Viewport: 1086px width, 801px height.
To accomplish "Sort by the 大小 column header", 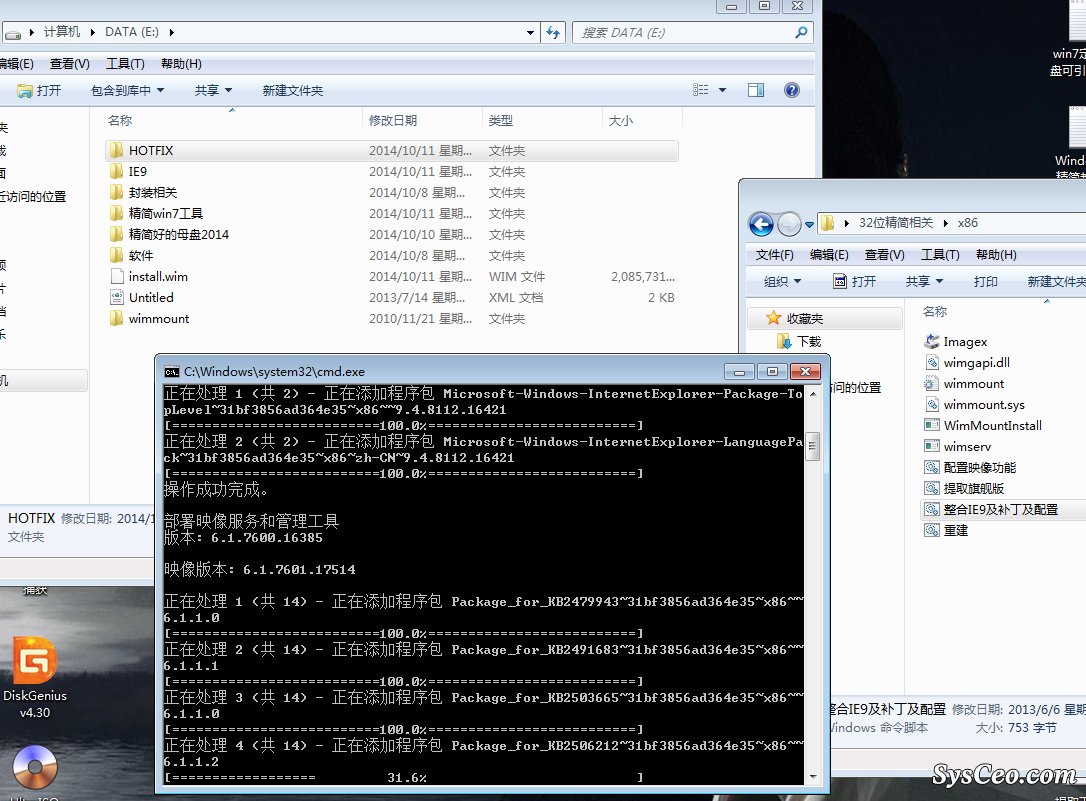I will tap(642, 120).
